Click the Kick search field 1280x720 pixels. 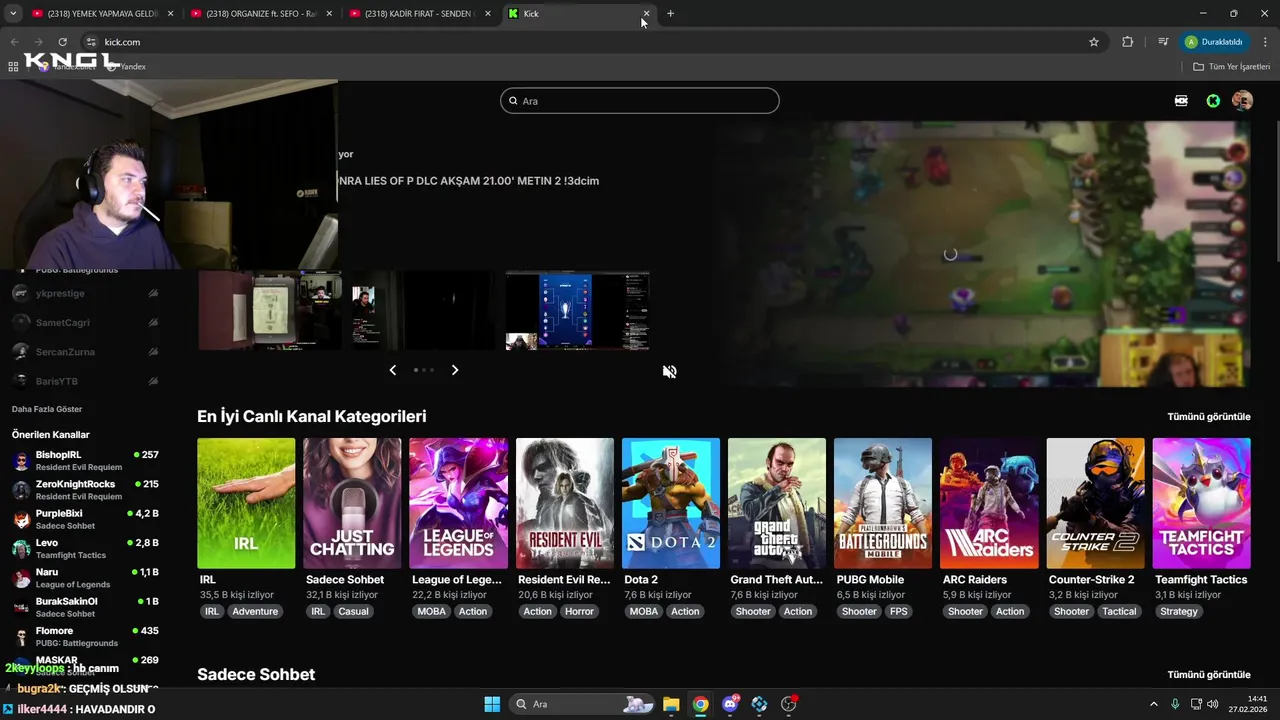pyautogui.click(x=639, y=101)
